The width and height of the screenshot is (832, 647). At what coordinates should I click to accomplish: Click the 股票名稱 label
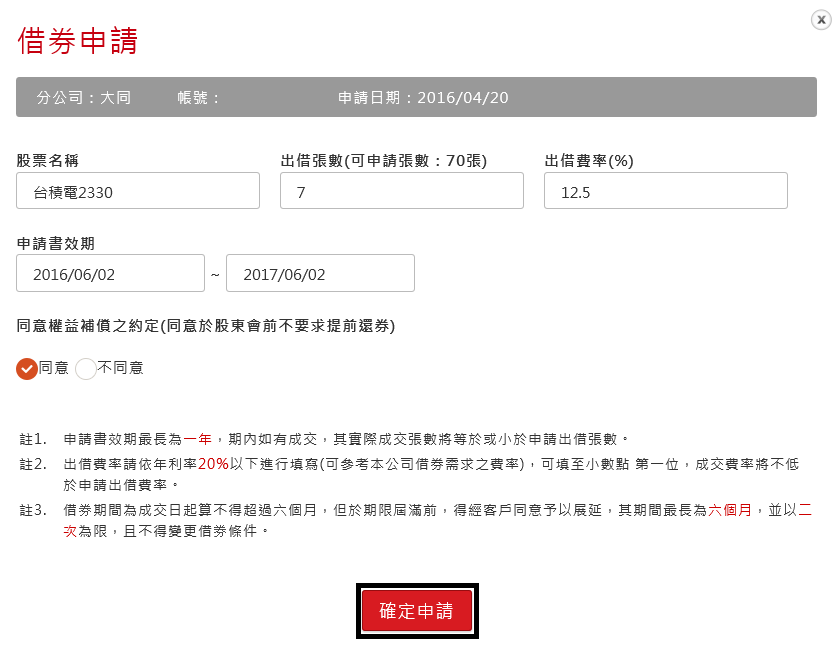[x=48, y=160]
